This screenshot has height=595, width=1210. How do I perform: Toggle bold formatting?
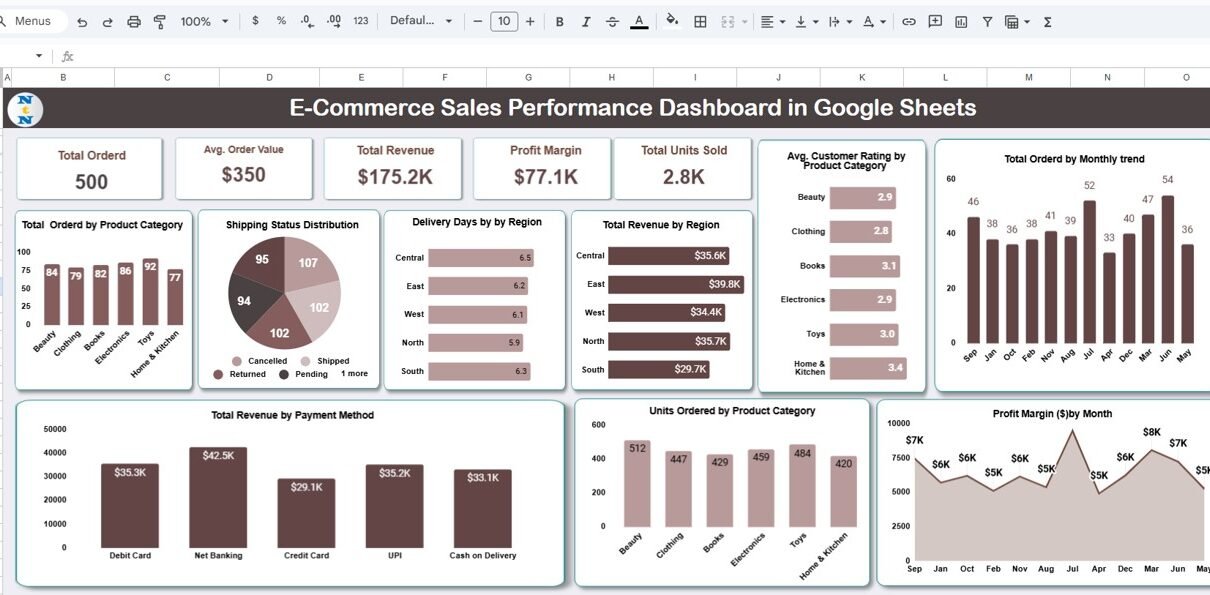[559, 21]
